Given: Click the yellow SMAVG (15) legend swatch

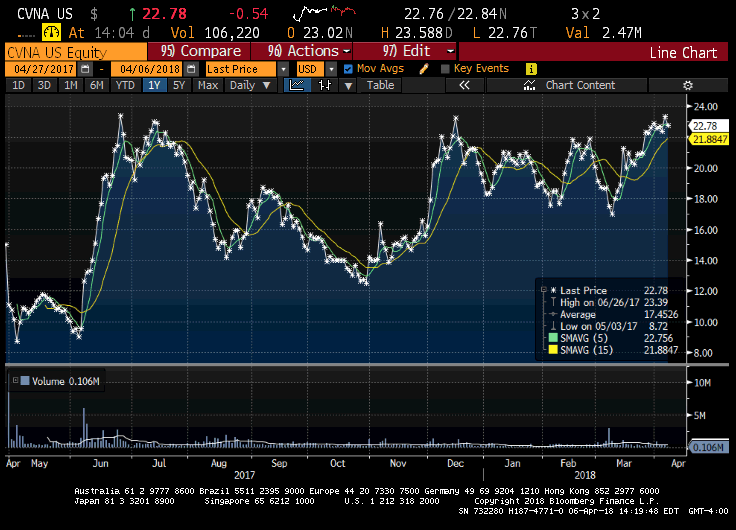Looking at the screenshot, I should (553, 350).
